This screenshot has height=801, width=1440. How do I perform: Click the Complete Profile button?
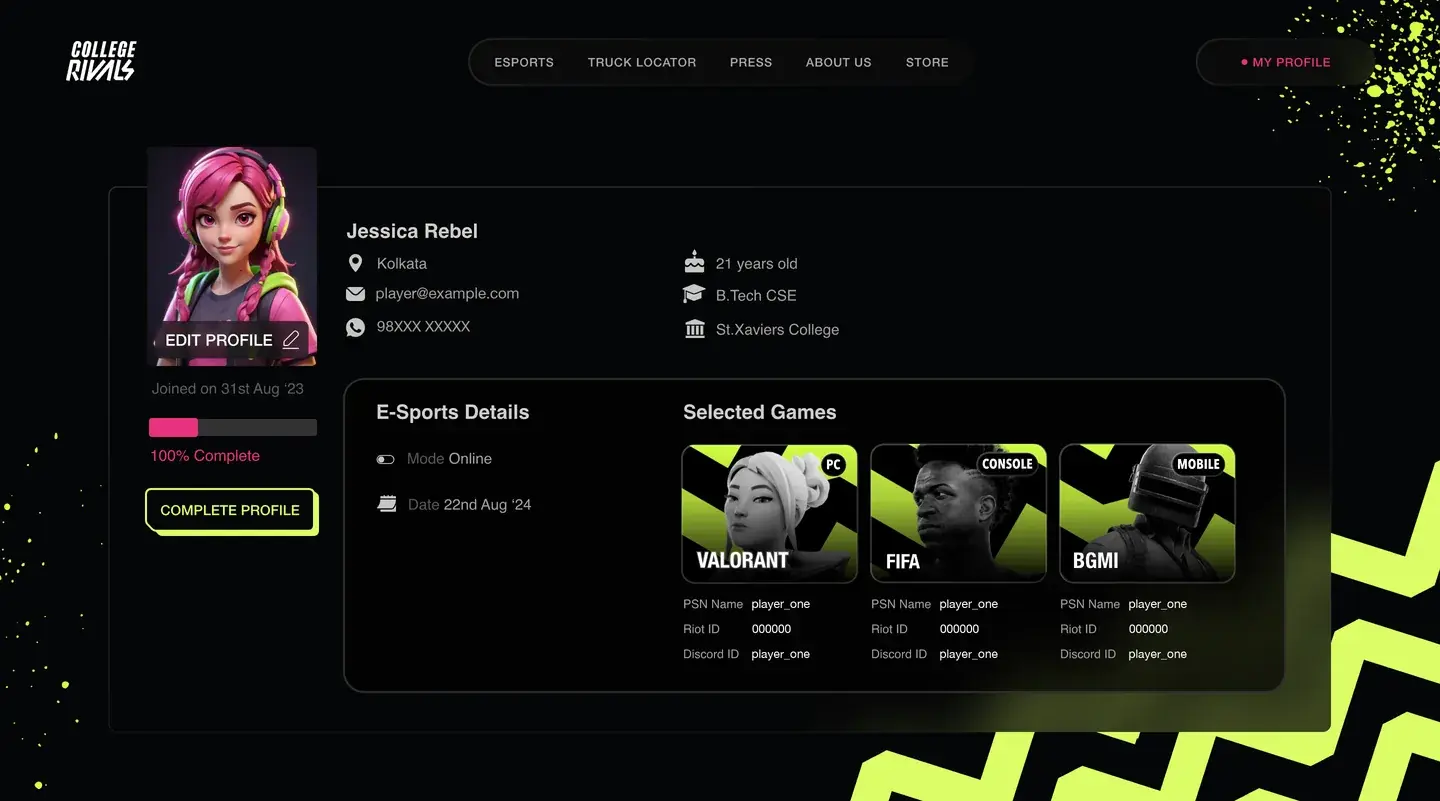pyautogui.click(x=231, y=511)
